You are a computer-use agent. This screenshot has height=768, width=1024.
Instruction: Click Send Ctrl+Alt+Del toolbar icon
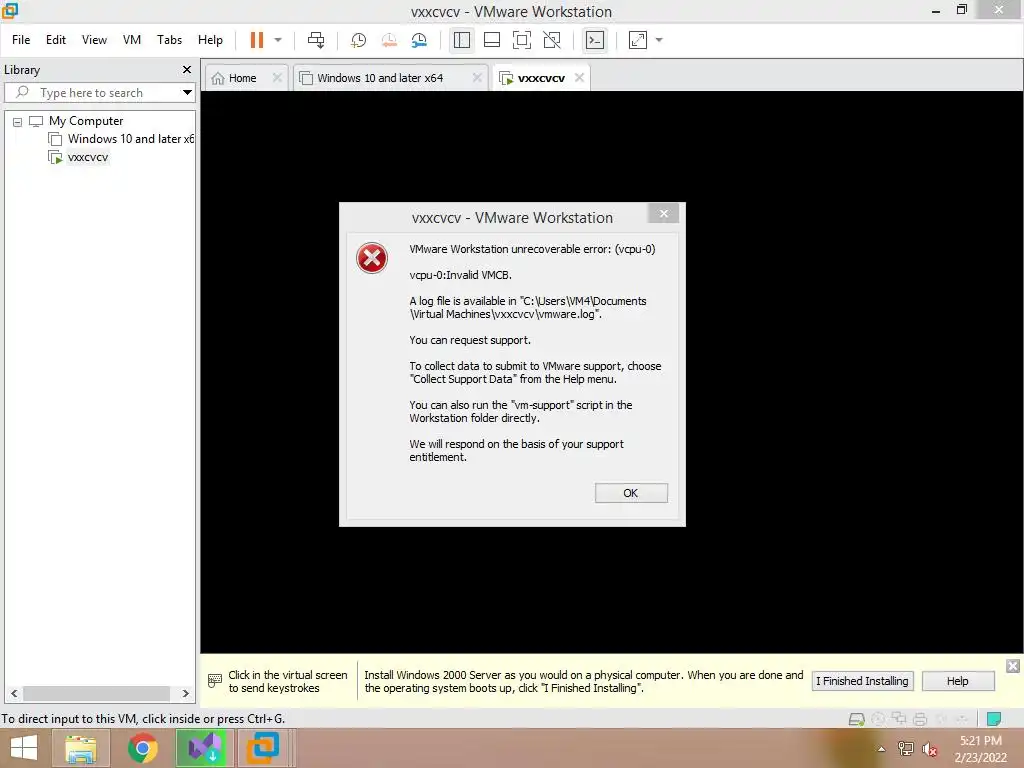pyautogui.click(x=316, y=40)
